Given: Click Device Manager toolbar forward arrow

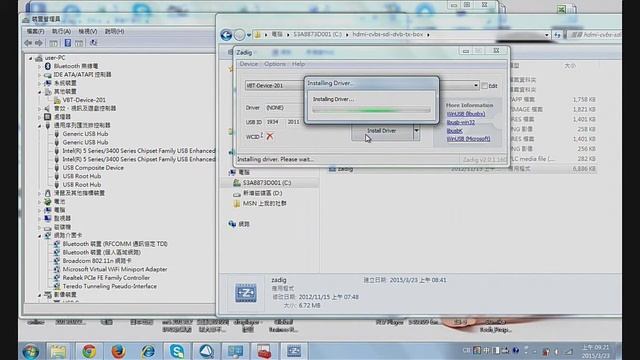Looking at the screenshot, I should (x=39, y=43).
